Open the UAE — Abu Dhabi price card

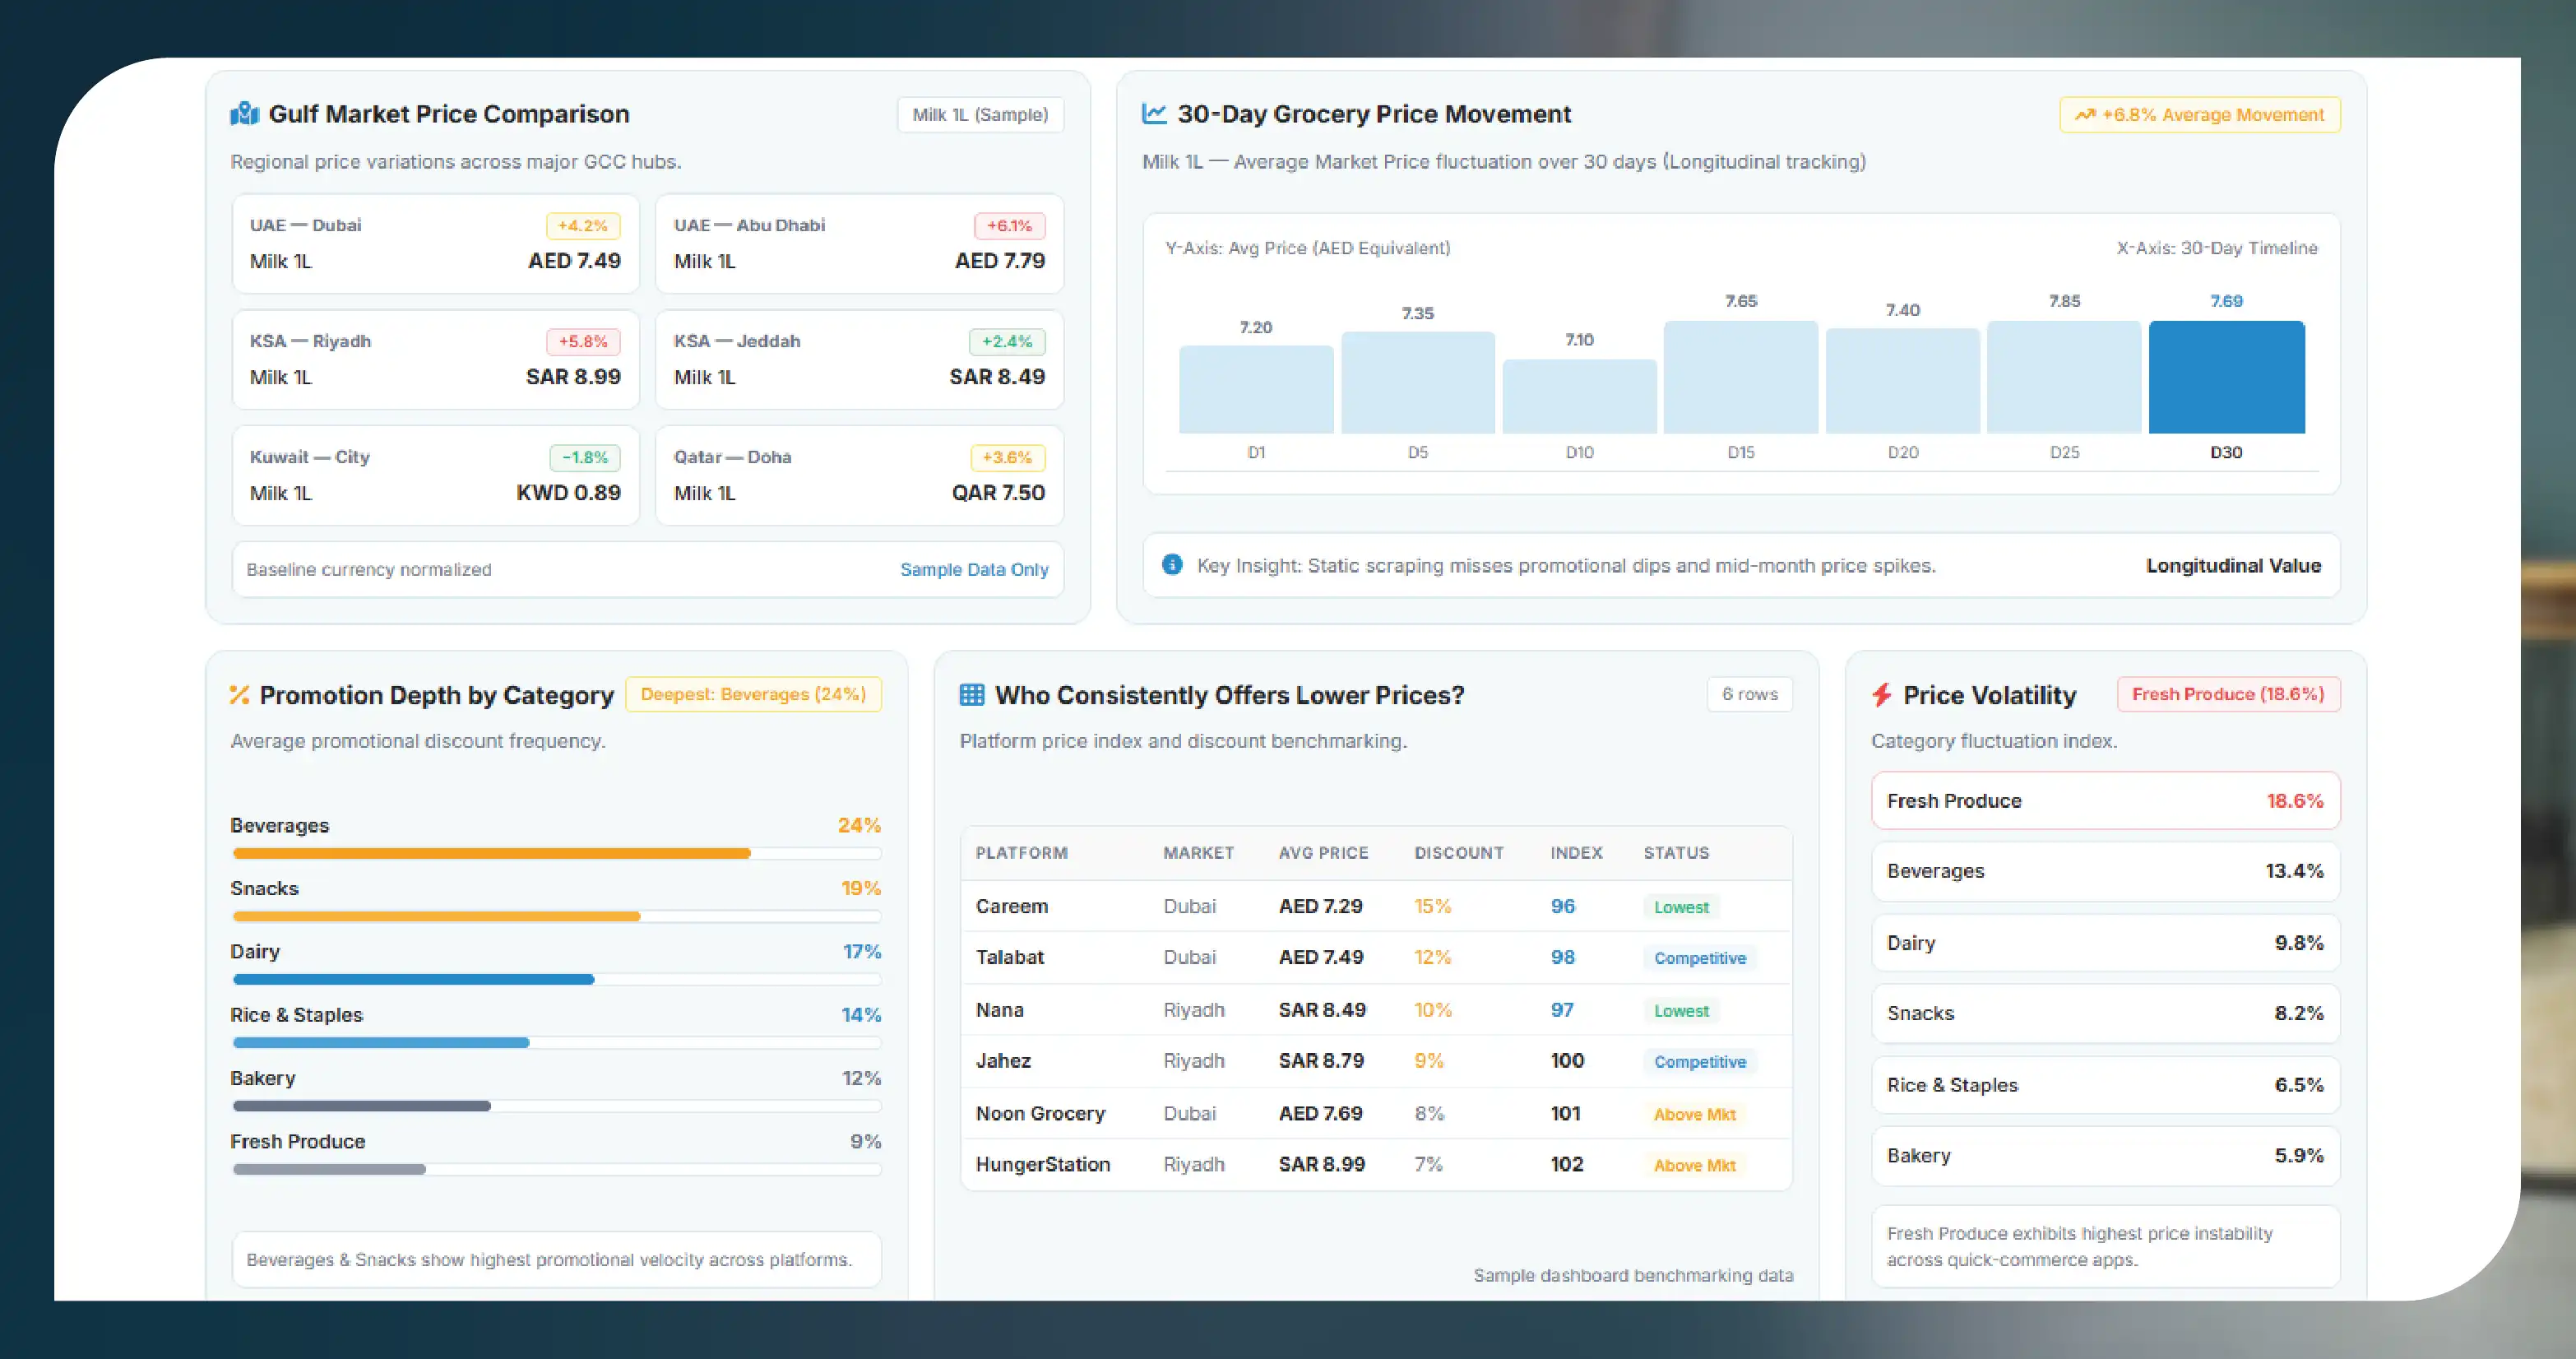(x=859, y=244)
